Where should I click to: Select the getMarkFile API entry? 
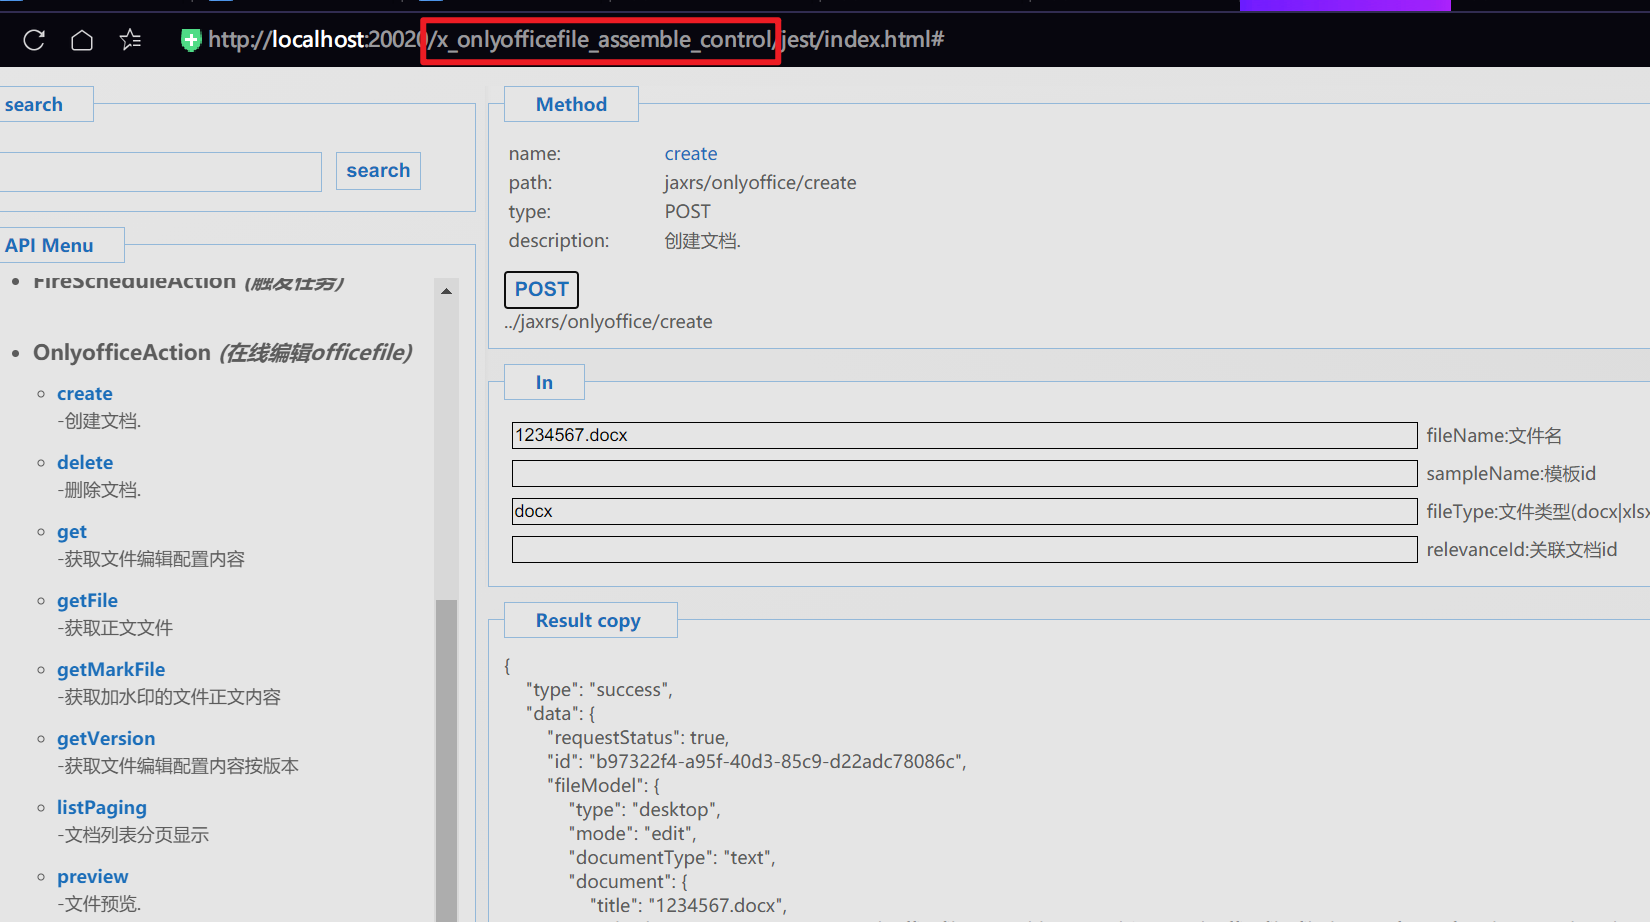pos(111,669)
